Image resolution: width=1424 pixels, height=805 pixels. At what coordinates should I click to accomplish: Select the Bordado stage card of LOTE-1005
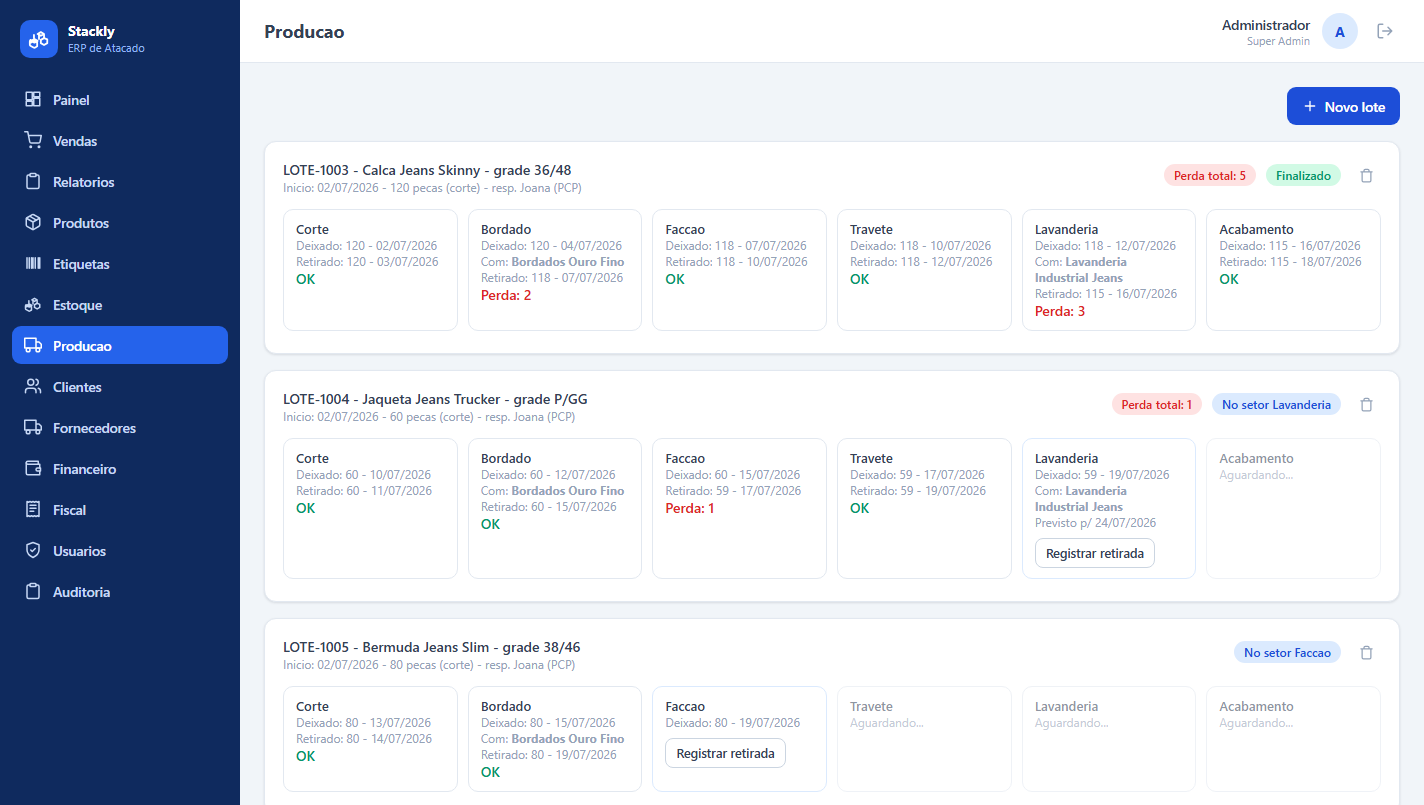pos(555,739)
